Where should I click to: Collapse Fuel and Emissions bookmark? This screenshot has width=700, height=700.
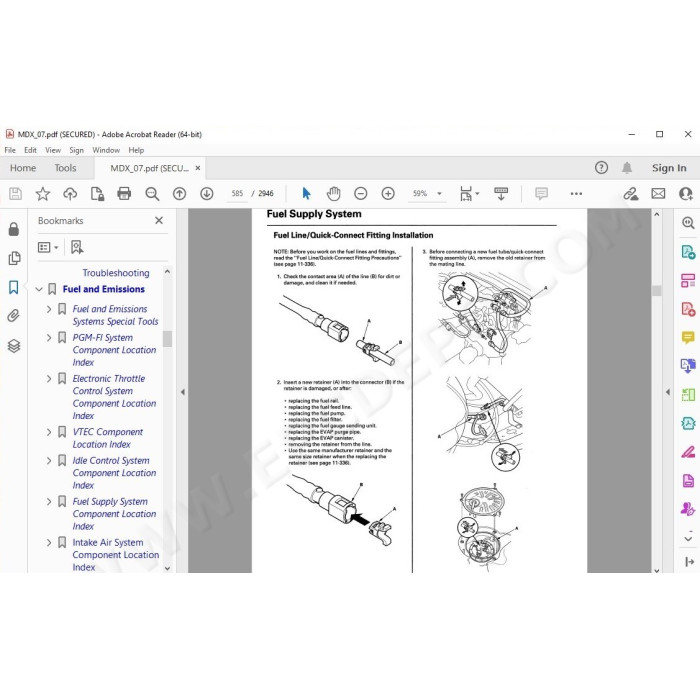[x=39, y=289]
